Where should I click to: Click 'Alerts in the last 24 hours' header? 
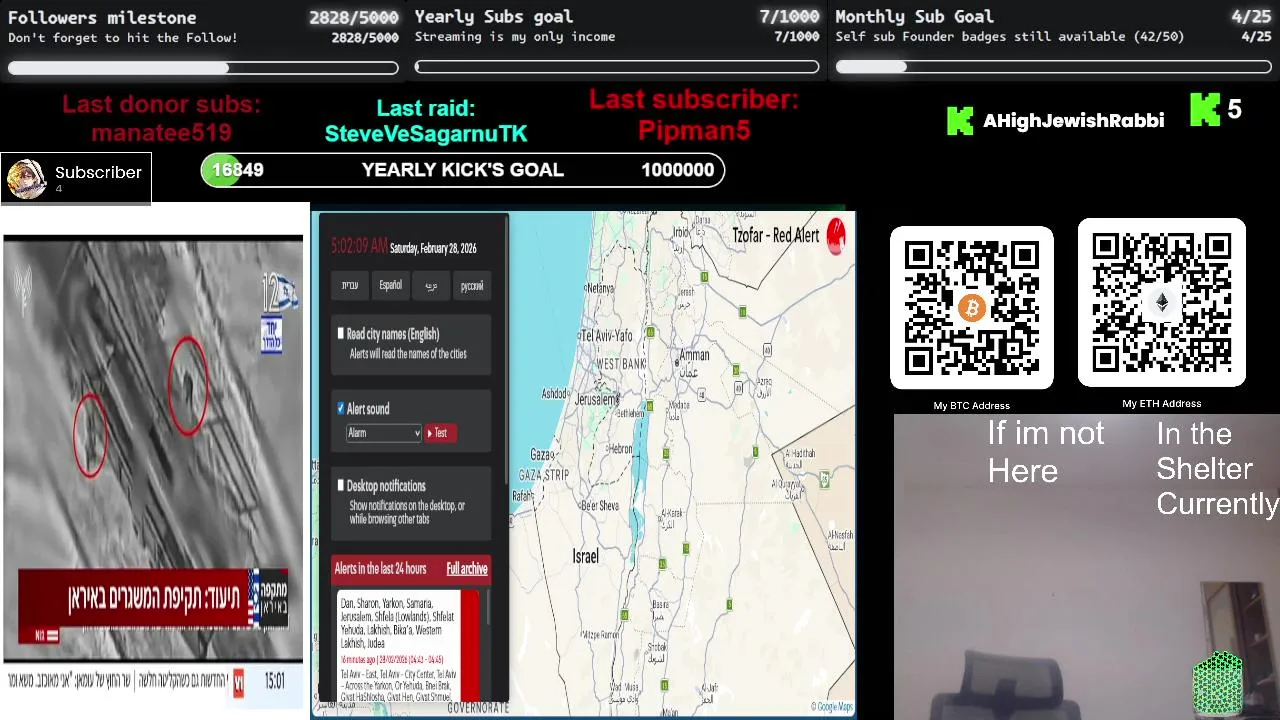(x=380, y=568)
